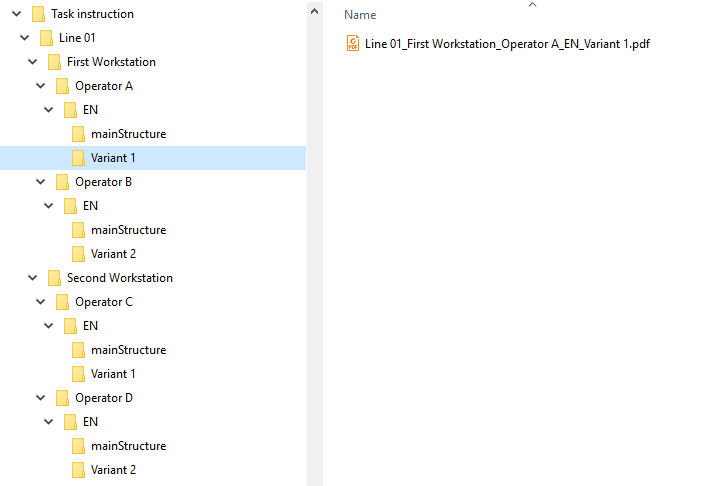Collapse the Task instruction tree node

(17, 14)
